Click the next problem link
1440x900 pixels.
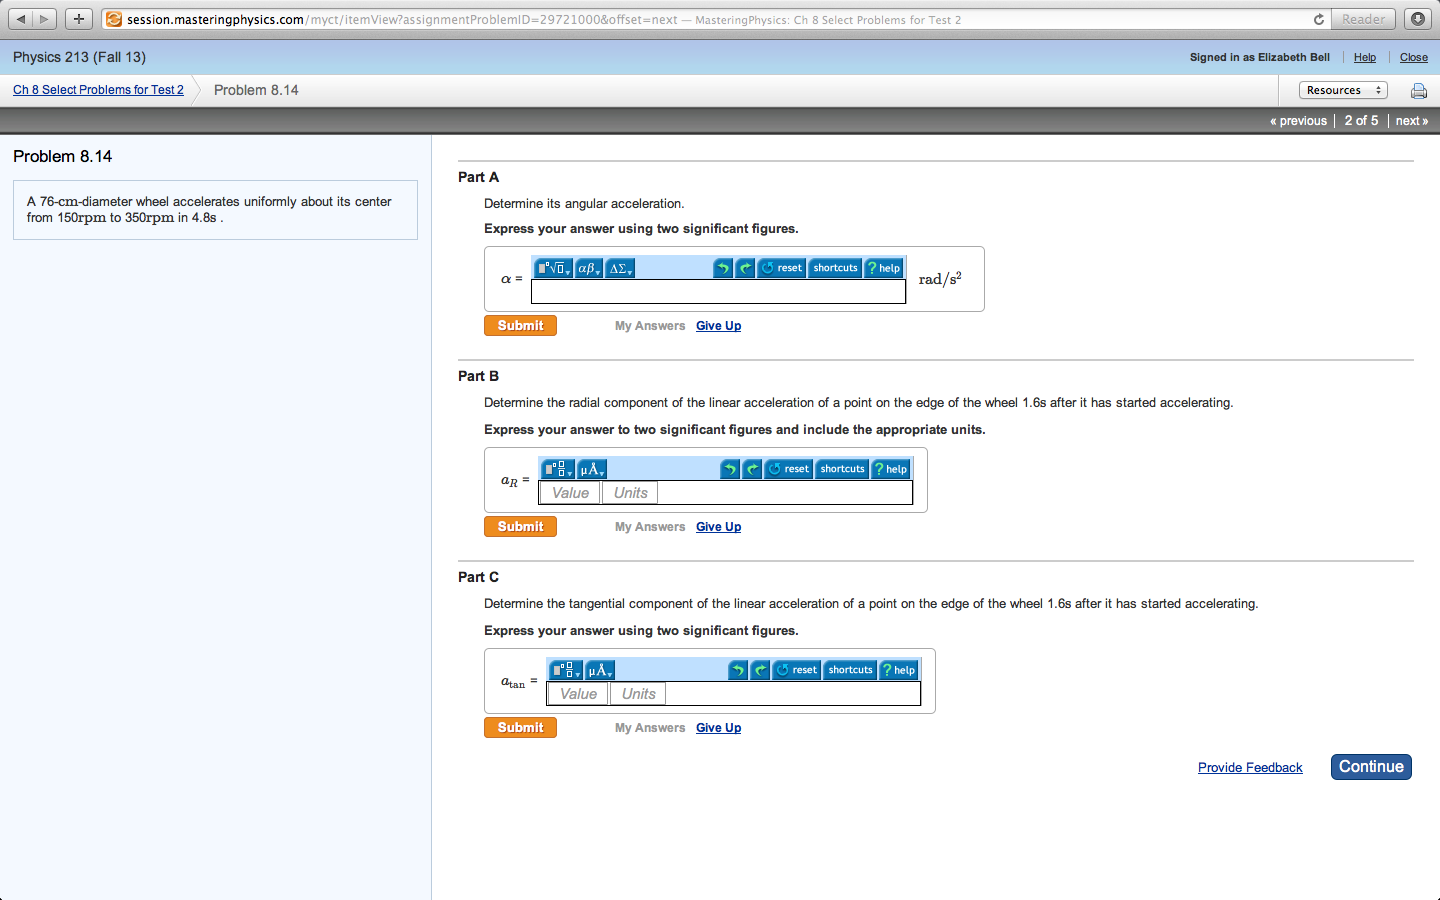1410,120
